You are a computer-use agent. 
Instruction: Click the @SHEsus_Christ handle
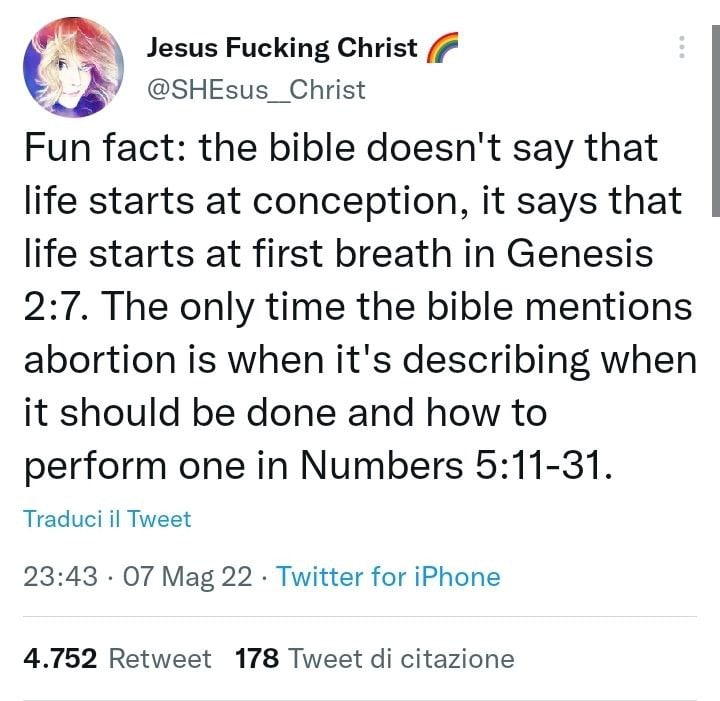[256, 89]
